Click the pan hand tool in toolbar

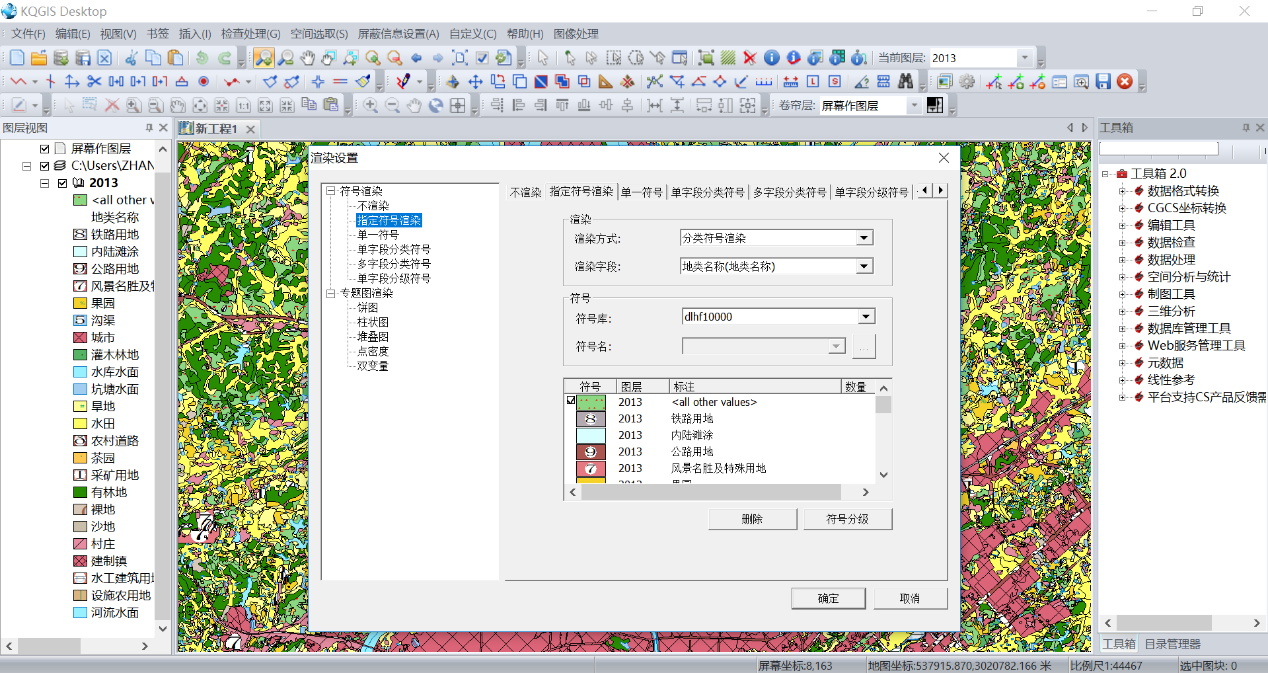coord(308,58)
